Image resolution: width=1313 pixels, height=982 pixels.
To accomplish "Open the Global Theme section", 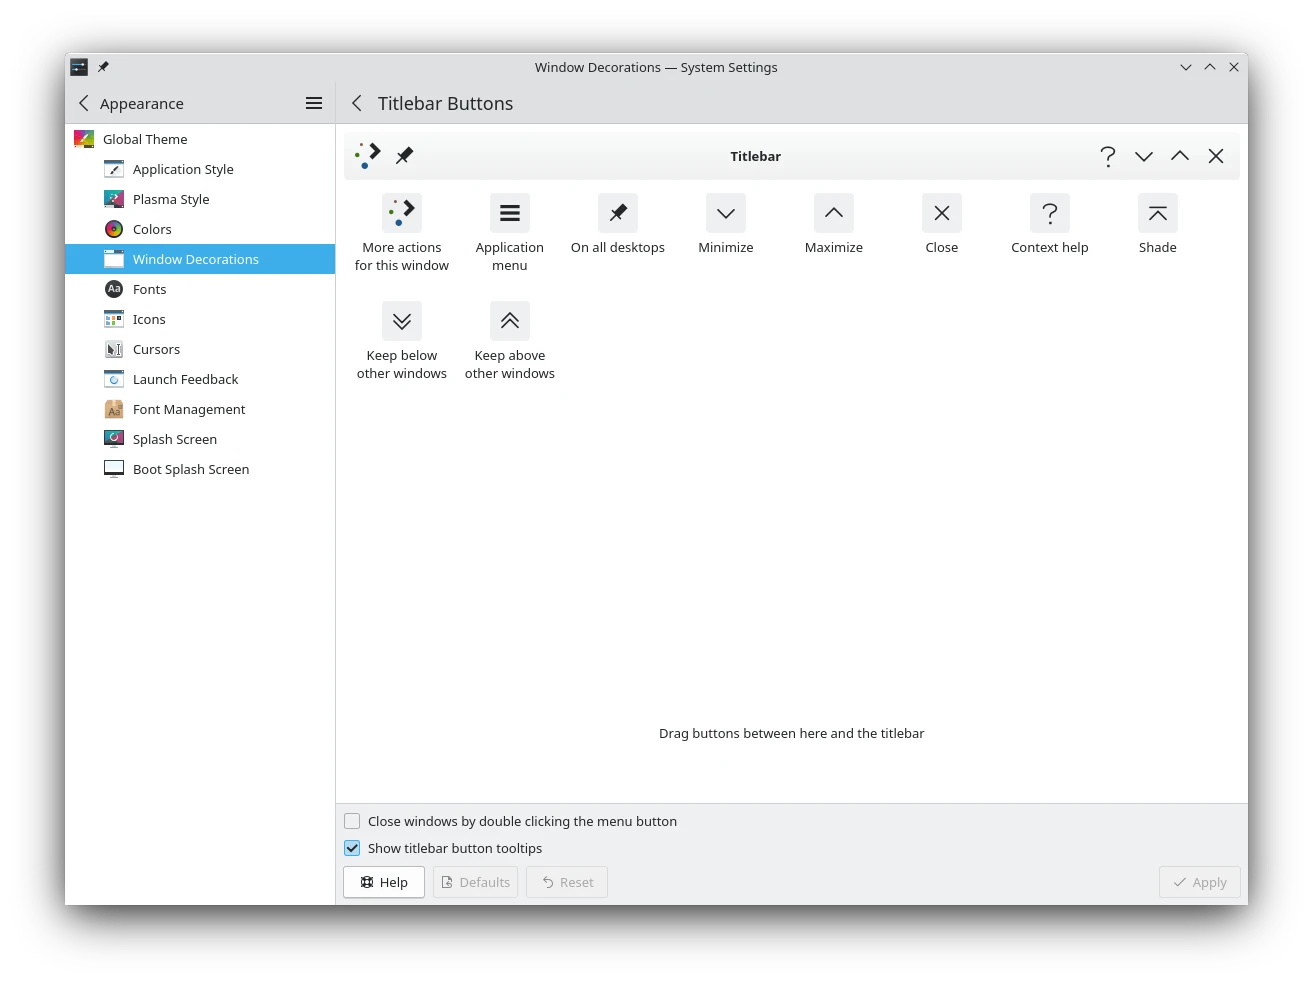I will pos(145,139).
